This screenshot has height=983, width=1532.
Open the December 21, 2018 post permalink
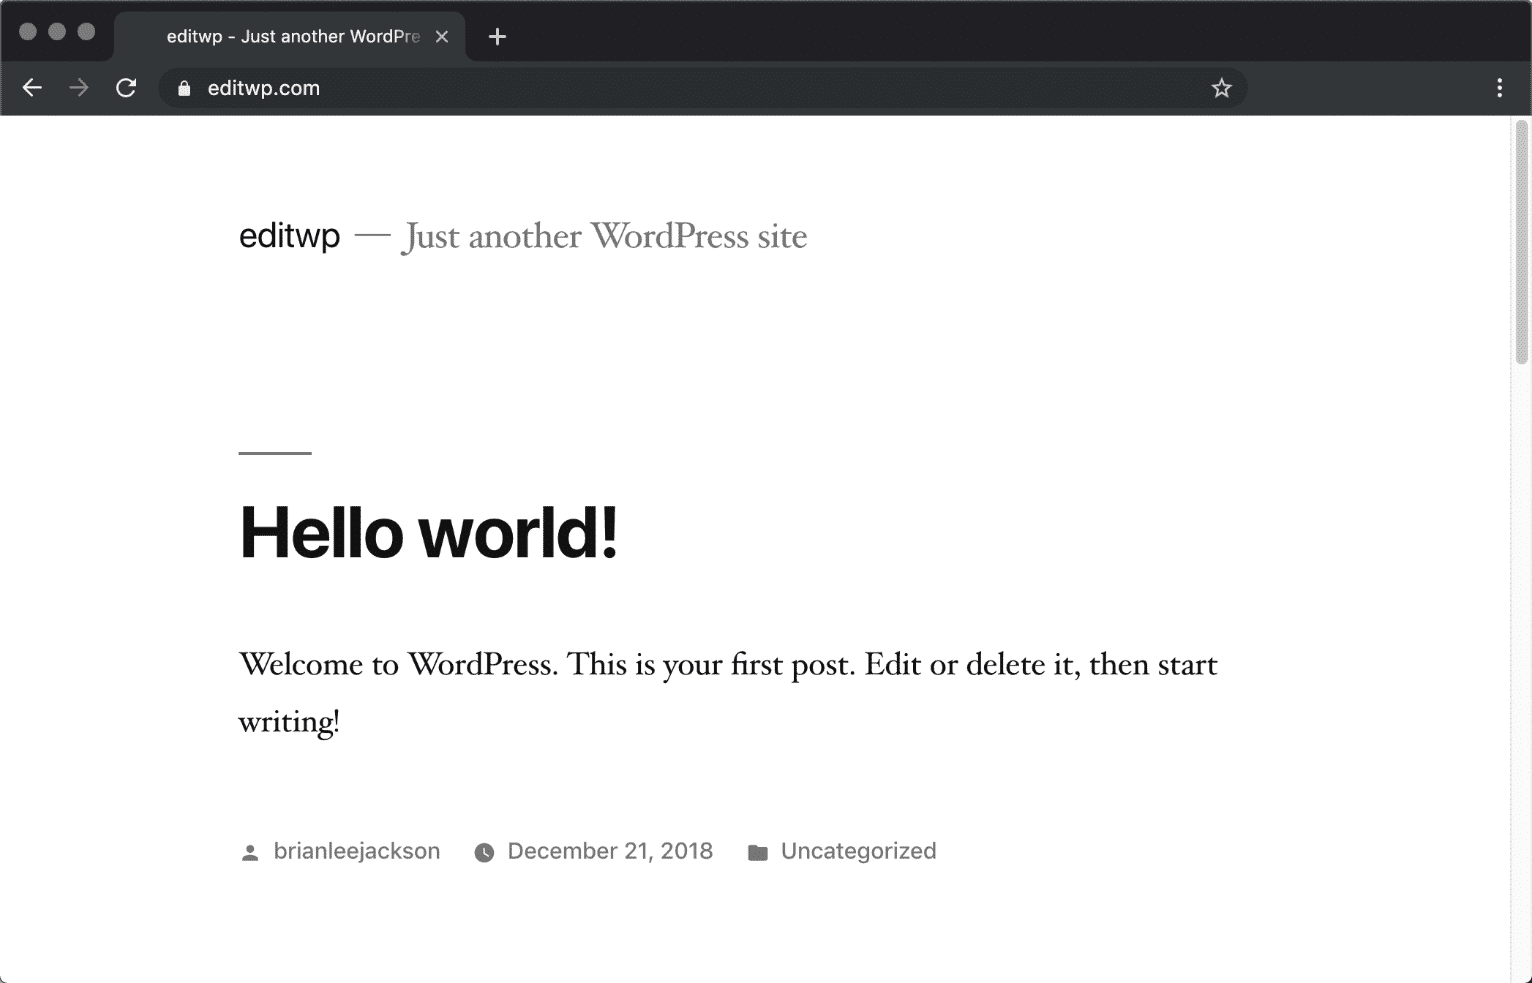[x=610, y=852]
